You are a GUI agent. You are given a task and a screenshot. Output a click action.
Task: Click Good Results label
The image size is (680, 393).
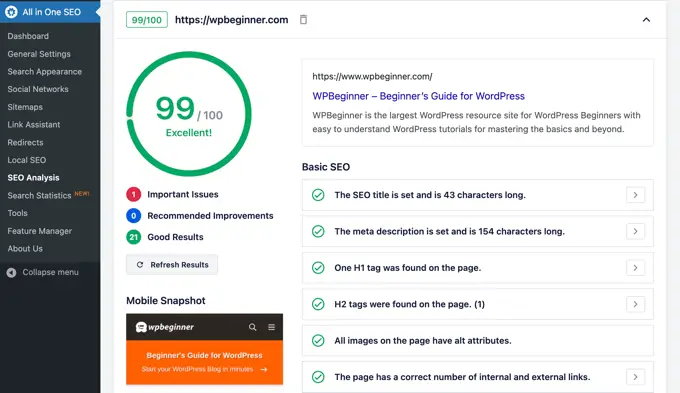pyautogui.click(x=175, y=237)
